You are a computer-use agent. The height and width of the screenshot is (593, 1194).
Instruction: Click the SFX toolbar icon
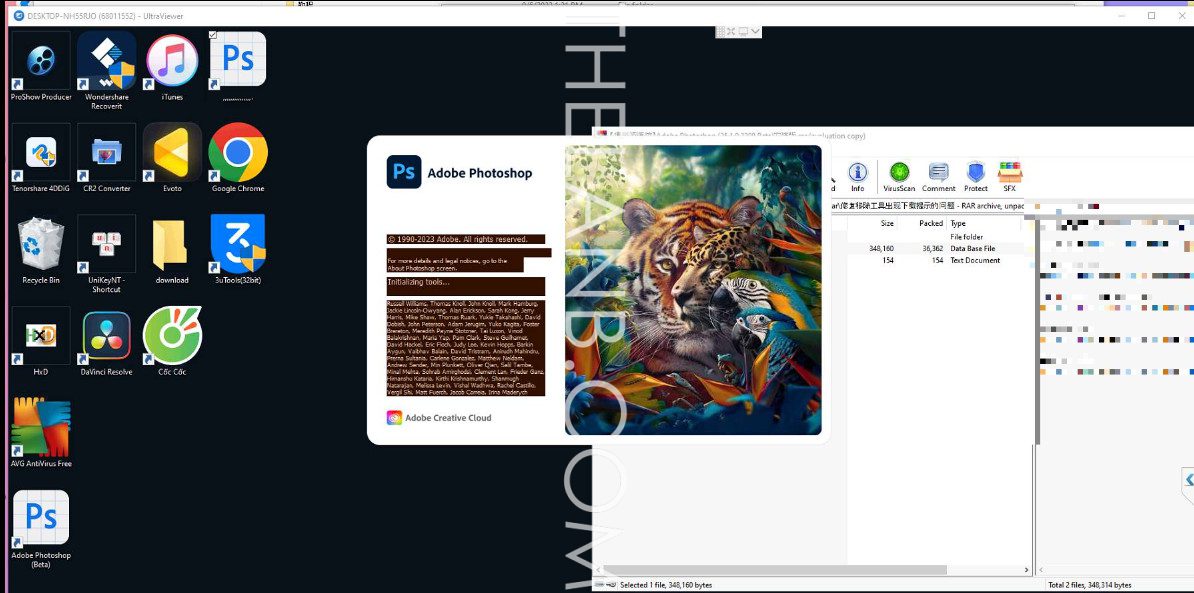point(1009,175)
